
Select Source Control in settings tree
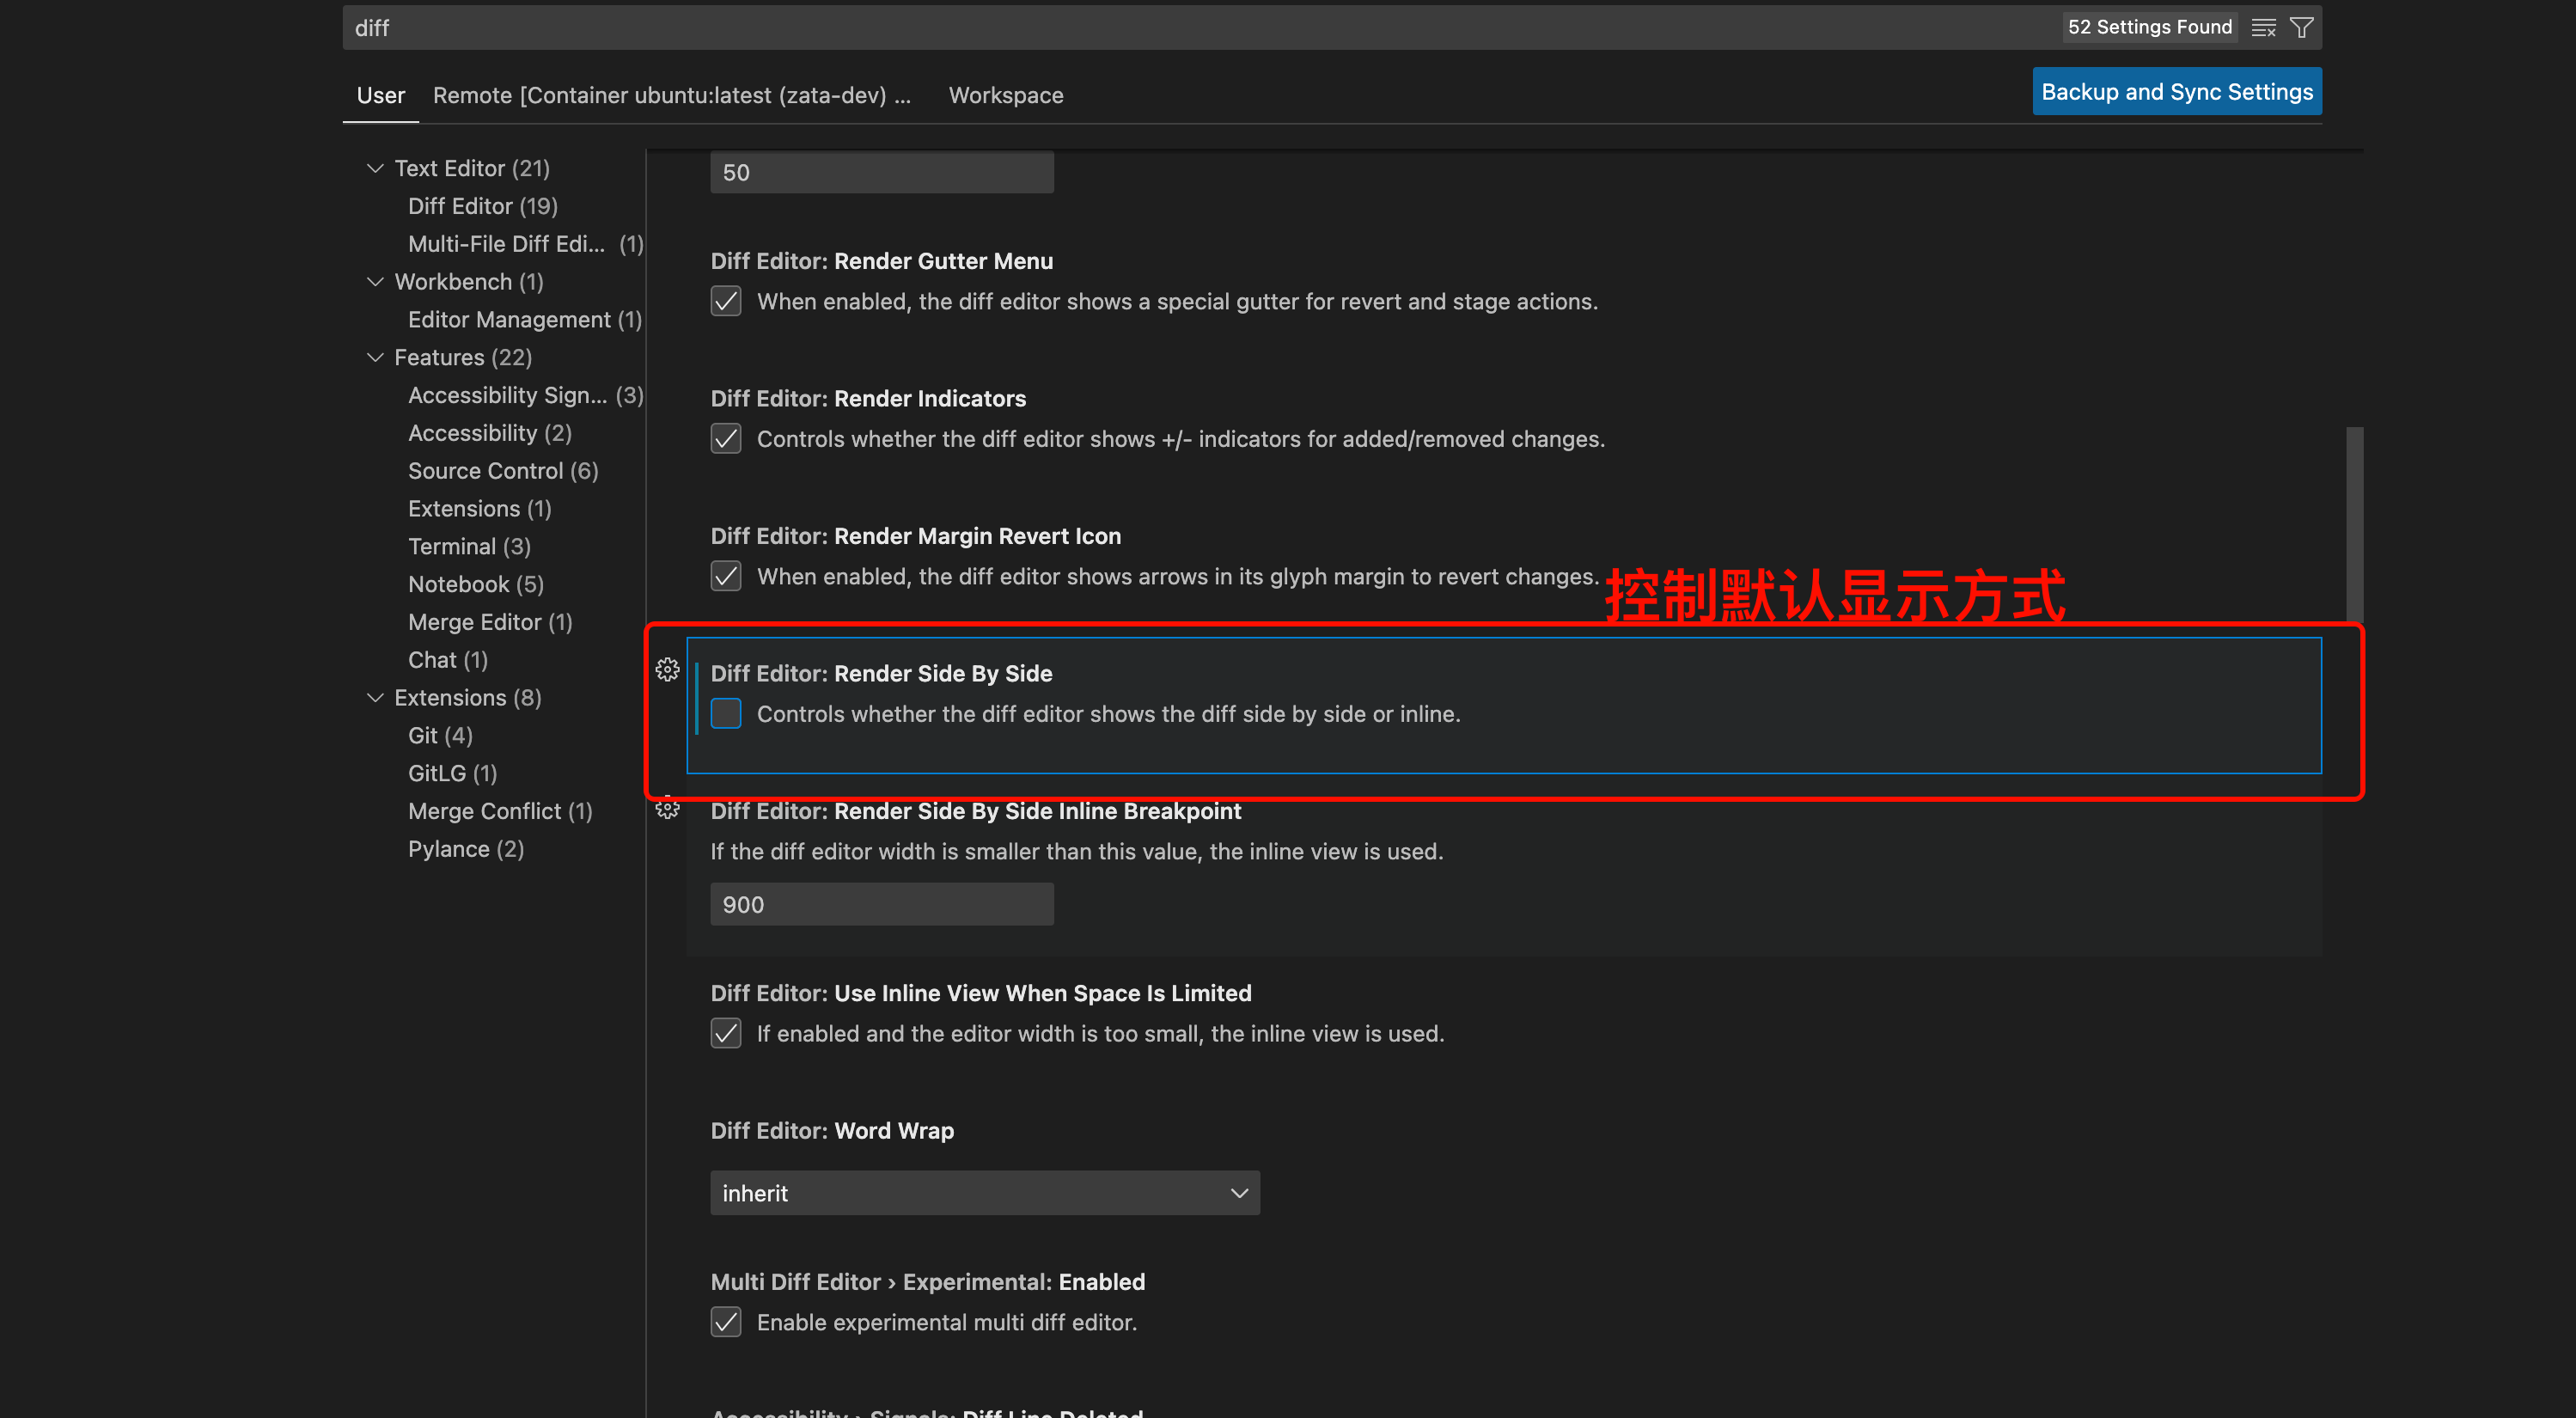coord(502,471)
